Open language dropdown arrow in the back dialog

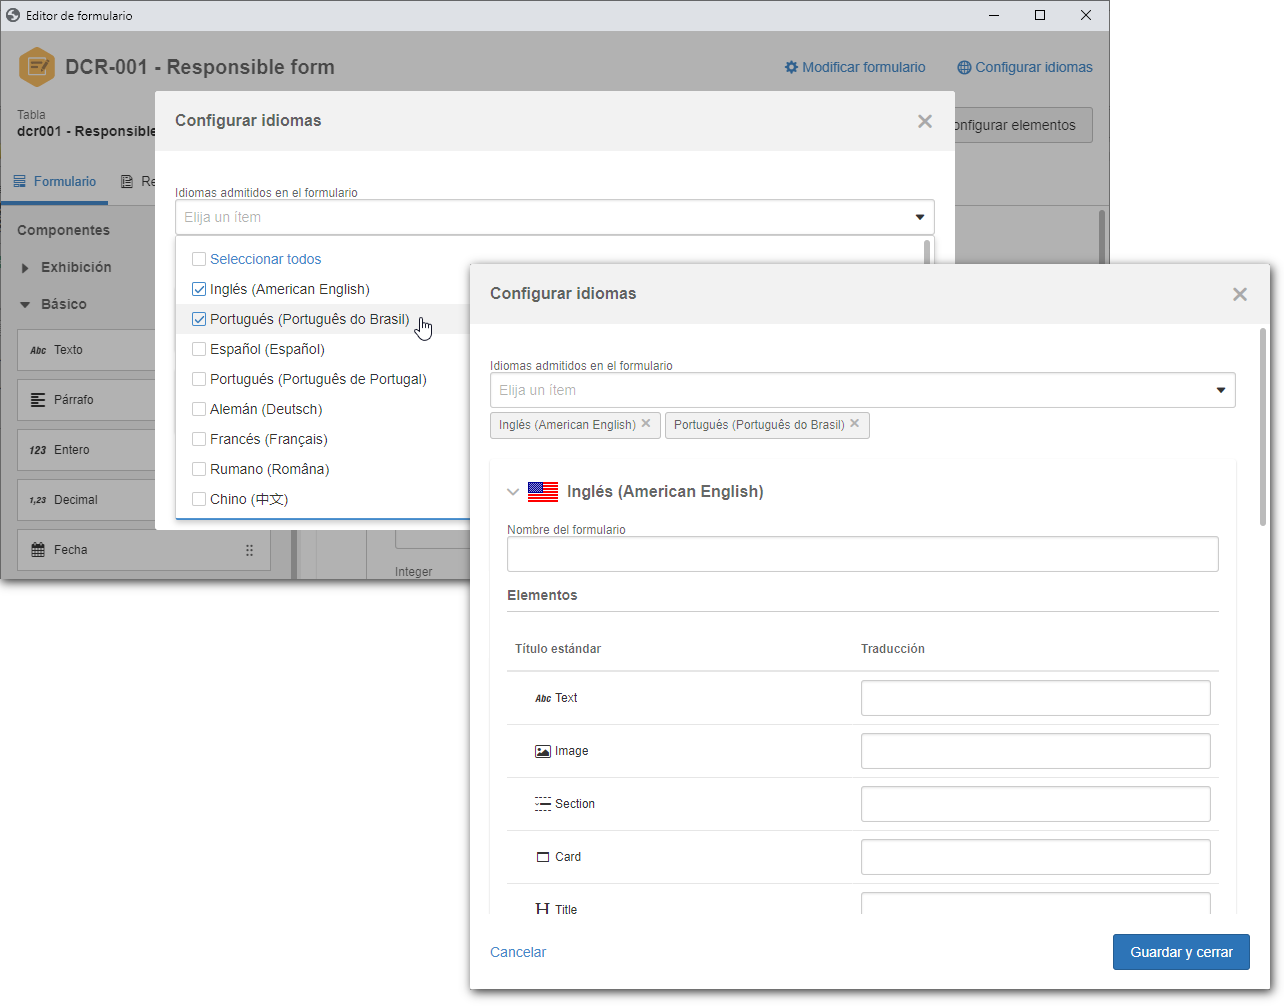[x=920, y=217]
